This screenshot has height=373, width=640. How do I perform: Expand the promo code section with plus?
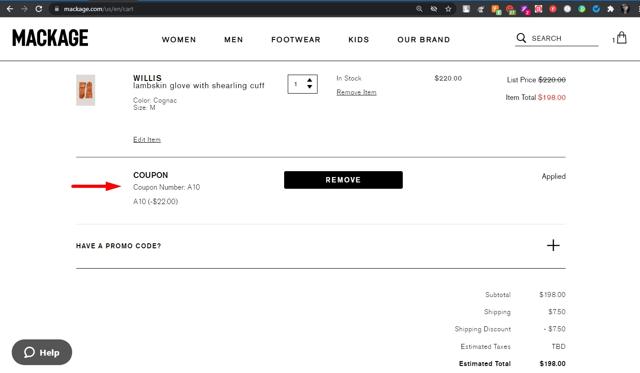(x=553, y=245)
